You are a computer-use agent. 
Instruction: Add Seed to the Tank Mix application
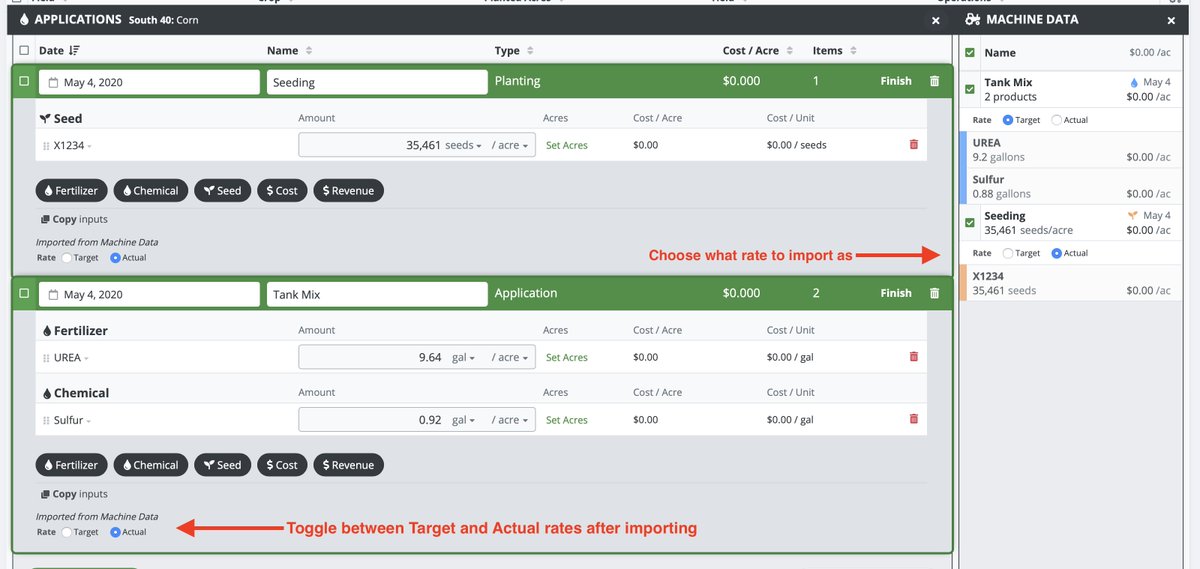click(x=221, y=465)
